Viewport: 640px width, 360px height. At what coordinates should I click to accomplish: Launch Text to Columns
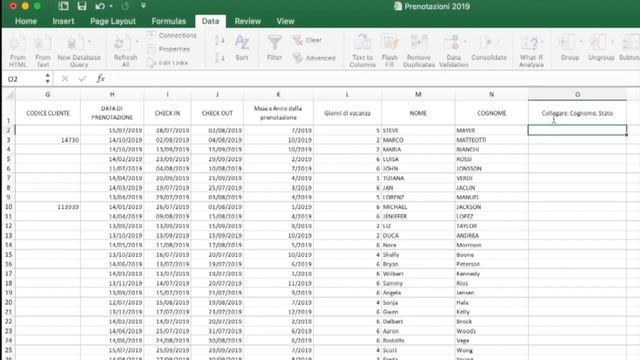click(x=362, y=51)
